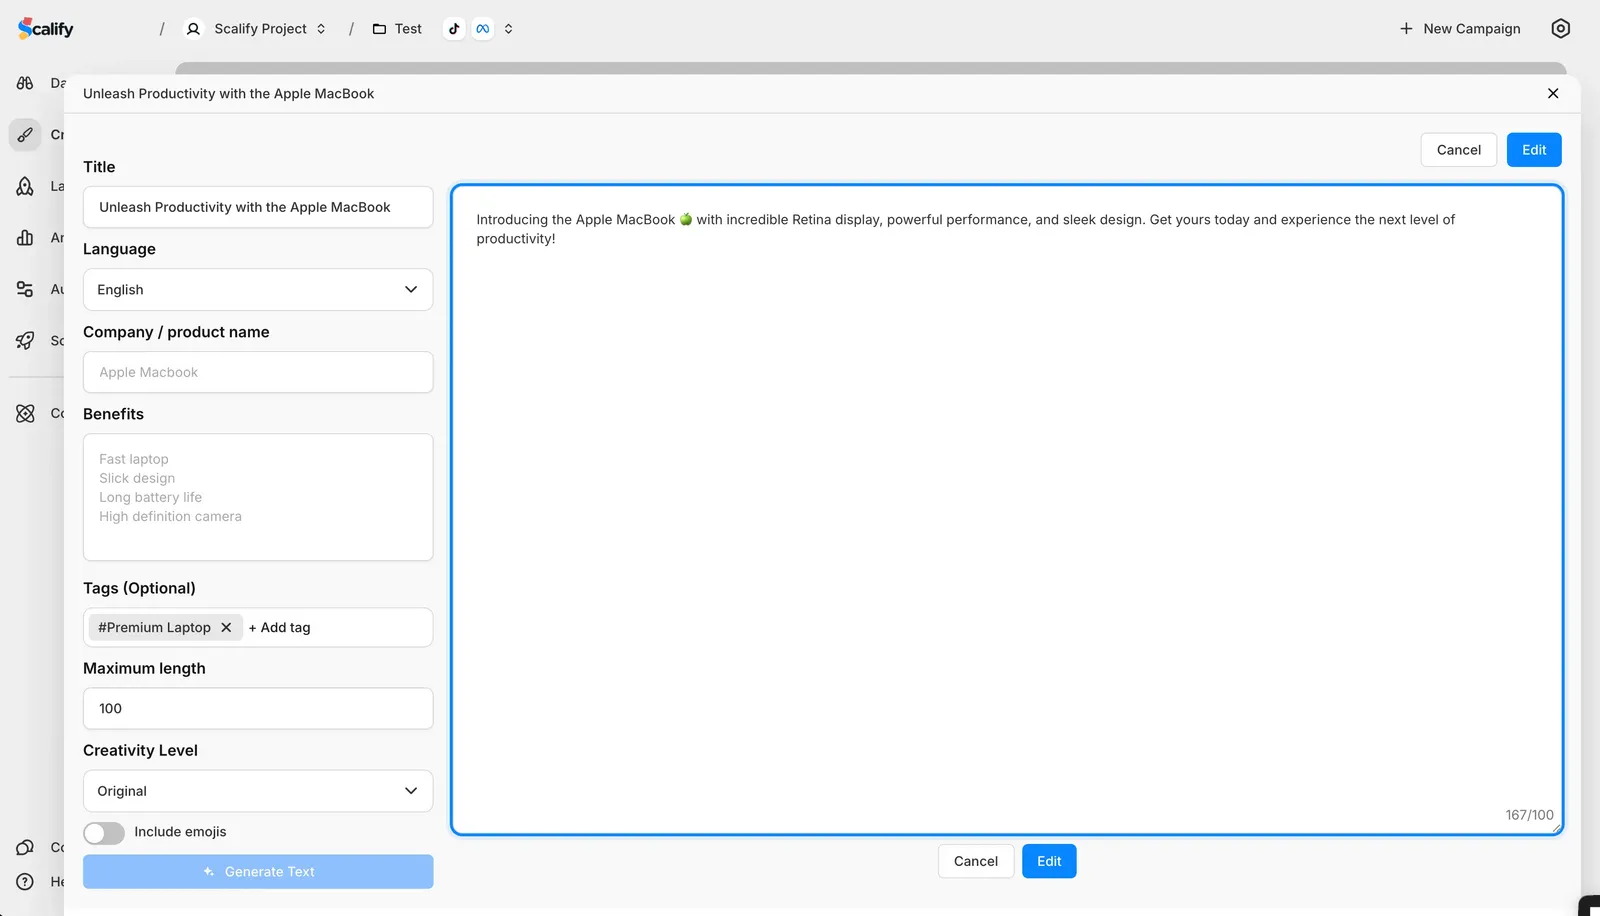Screen dimensions: 1600x916
Task: Open the Creativity Level dropdown
Action: pyautogui.click(x=258, y=791)
